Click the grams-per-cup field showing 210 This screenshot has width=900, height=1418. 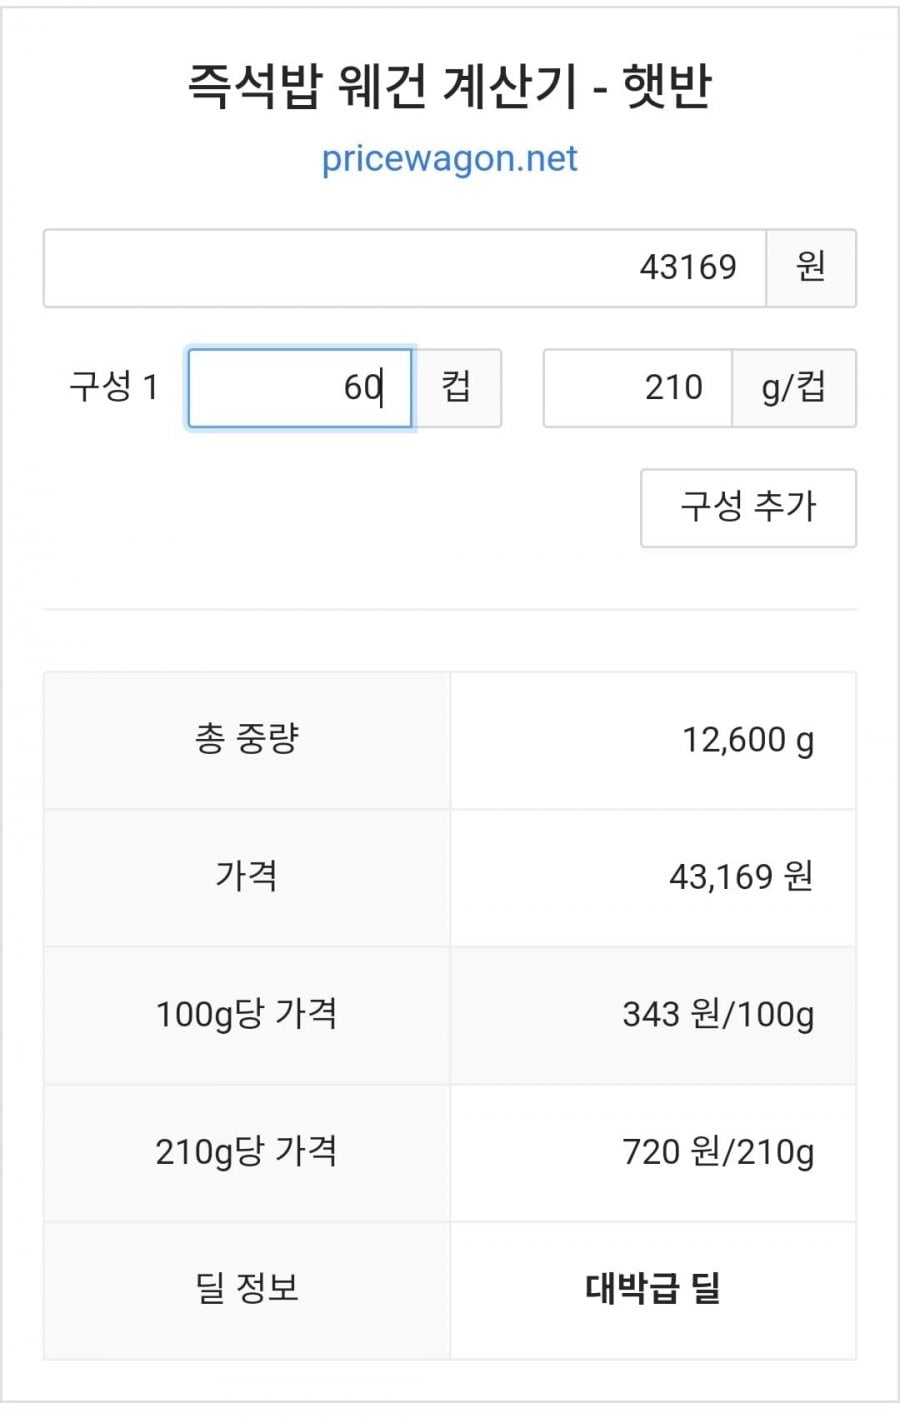pyautogui.click(x=637, y=388)
